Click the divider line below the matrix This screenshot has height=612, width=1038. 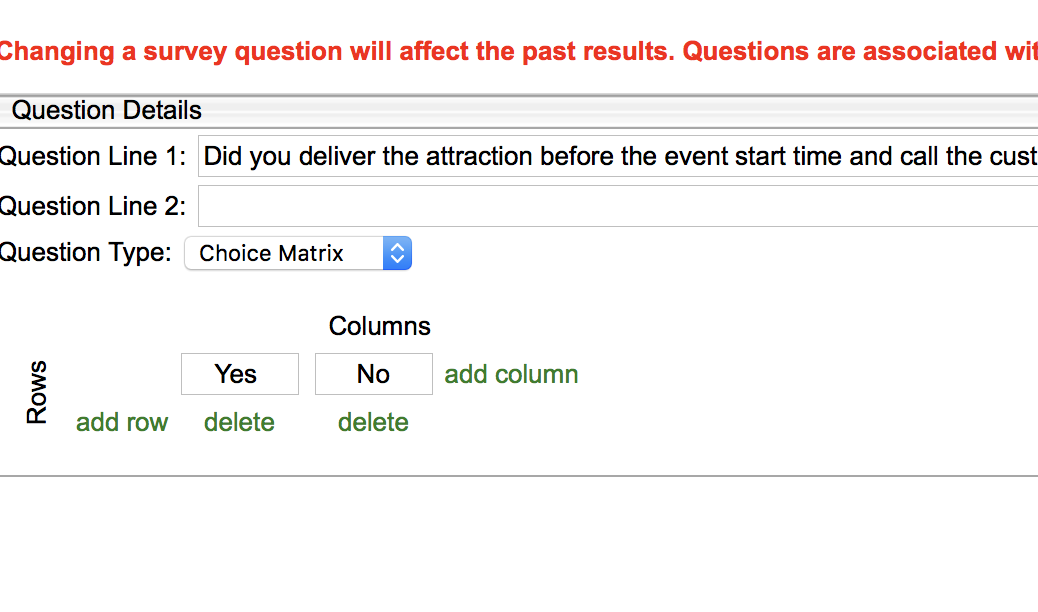[519, 476]
